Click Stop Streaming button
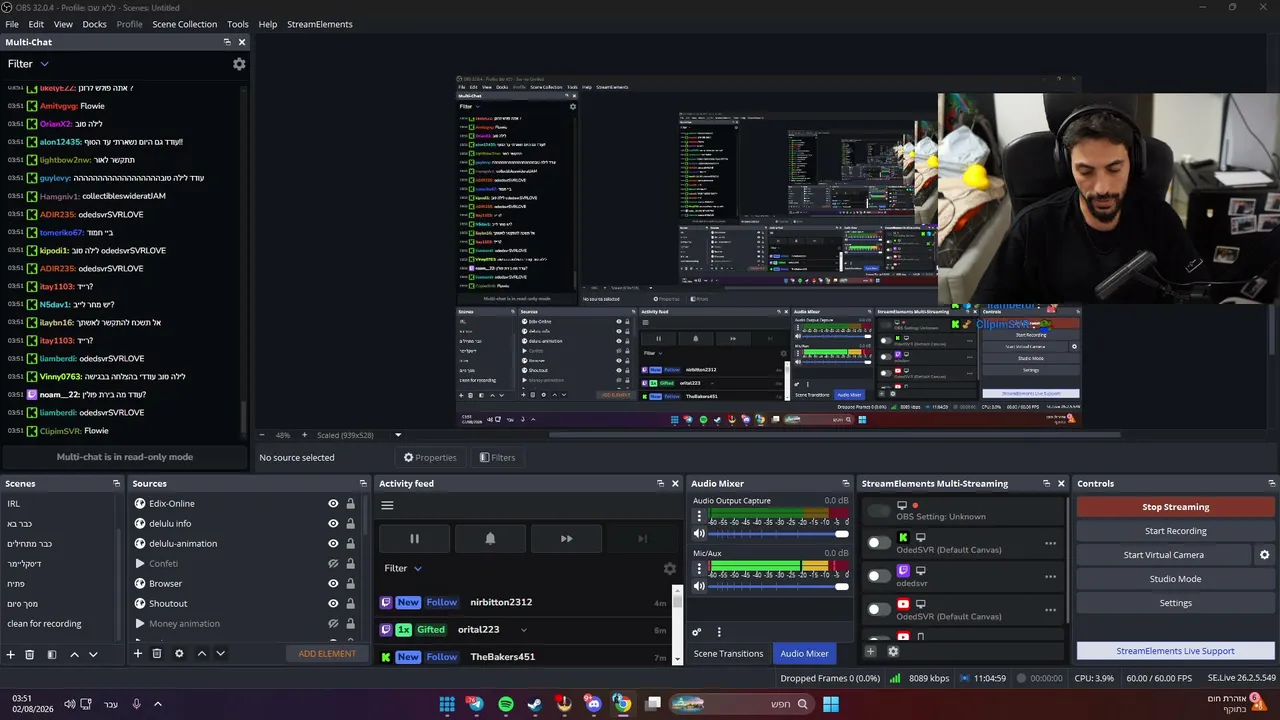 pos(1176,507)
